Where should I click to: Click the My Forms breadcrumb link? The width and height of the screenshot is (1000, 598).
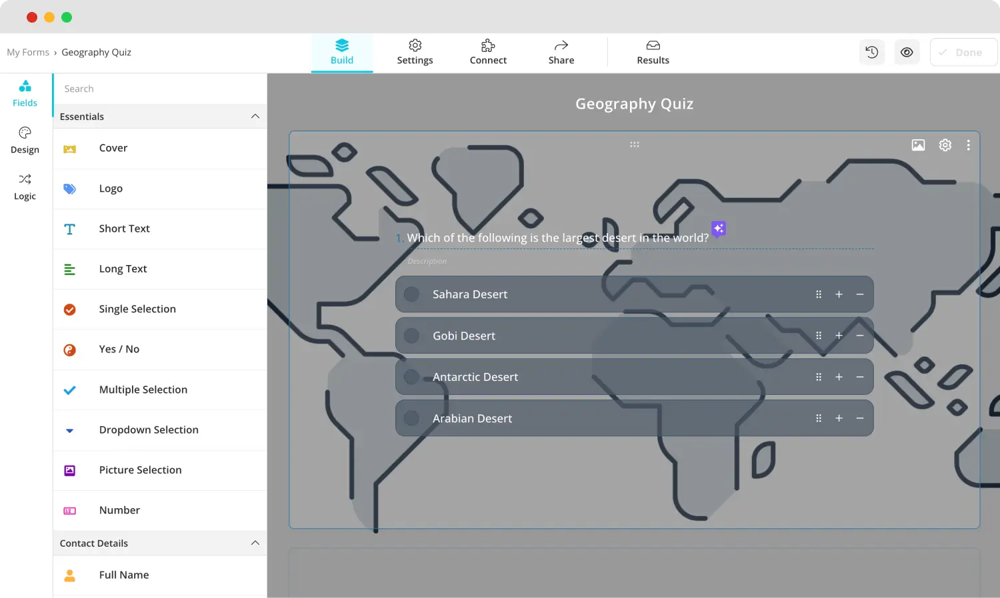point(28,52)
